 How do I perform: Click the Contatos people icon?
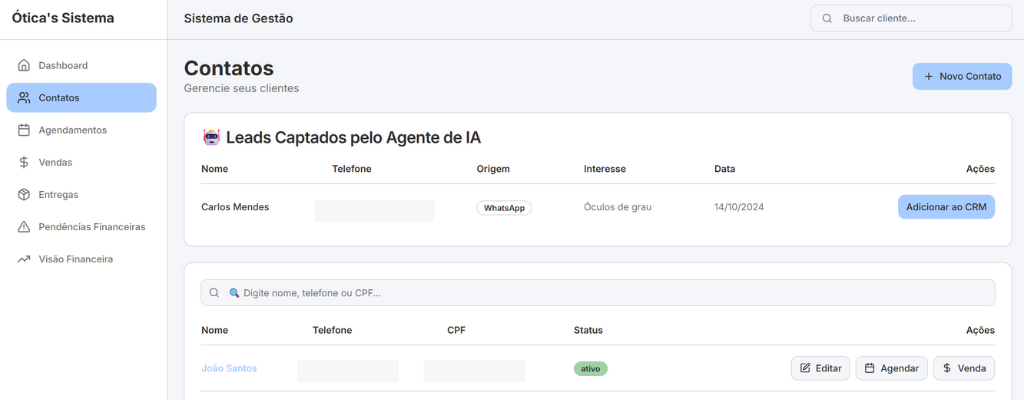point(24,98)
